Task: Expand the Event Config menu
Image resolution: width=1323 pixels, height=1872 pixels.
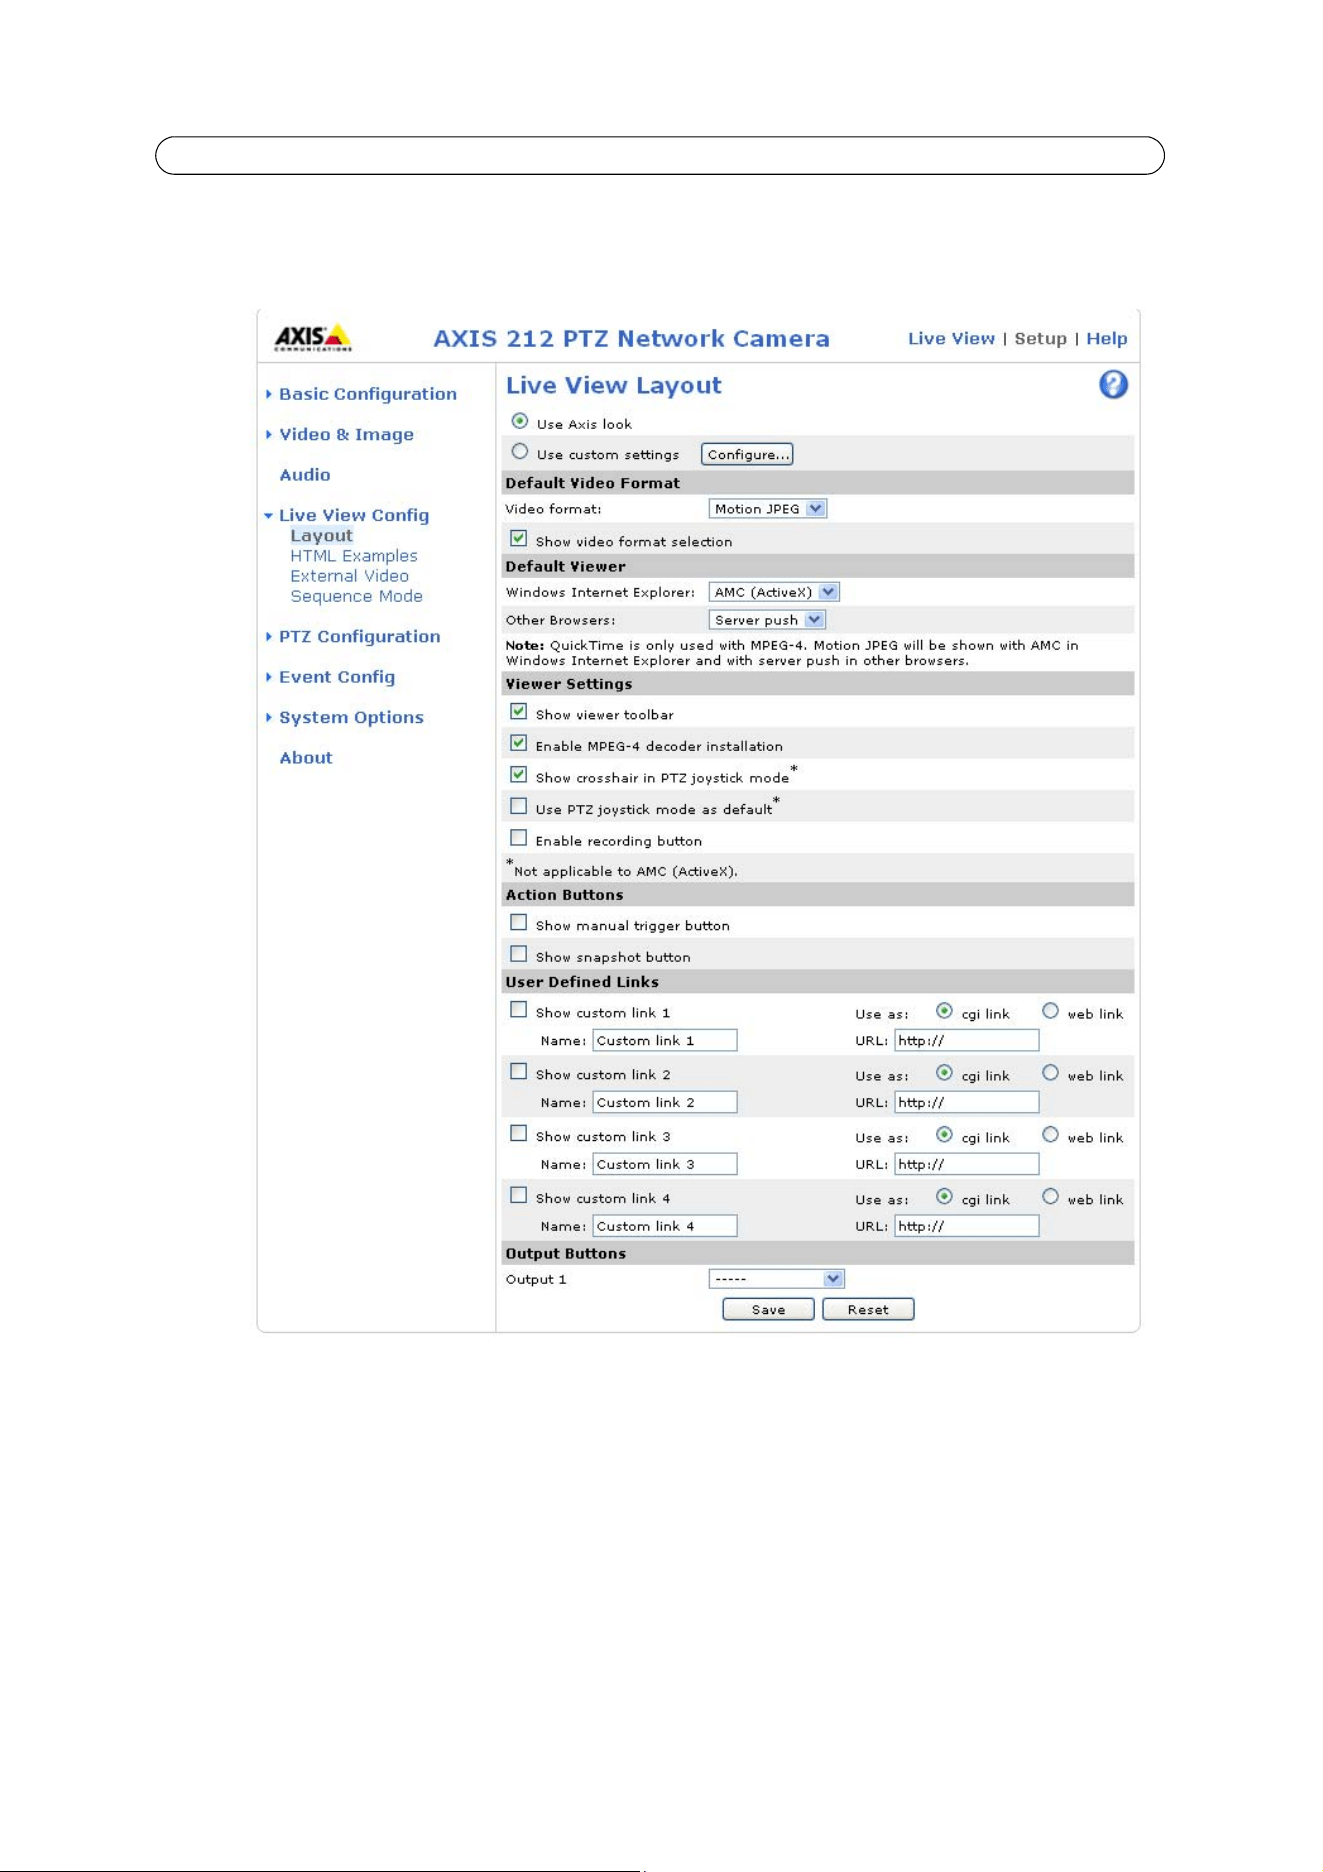Action: click(x=337, y=677)
